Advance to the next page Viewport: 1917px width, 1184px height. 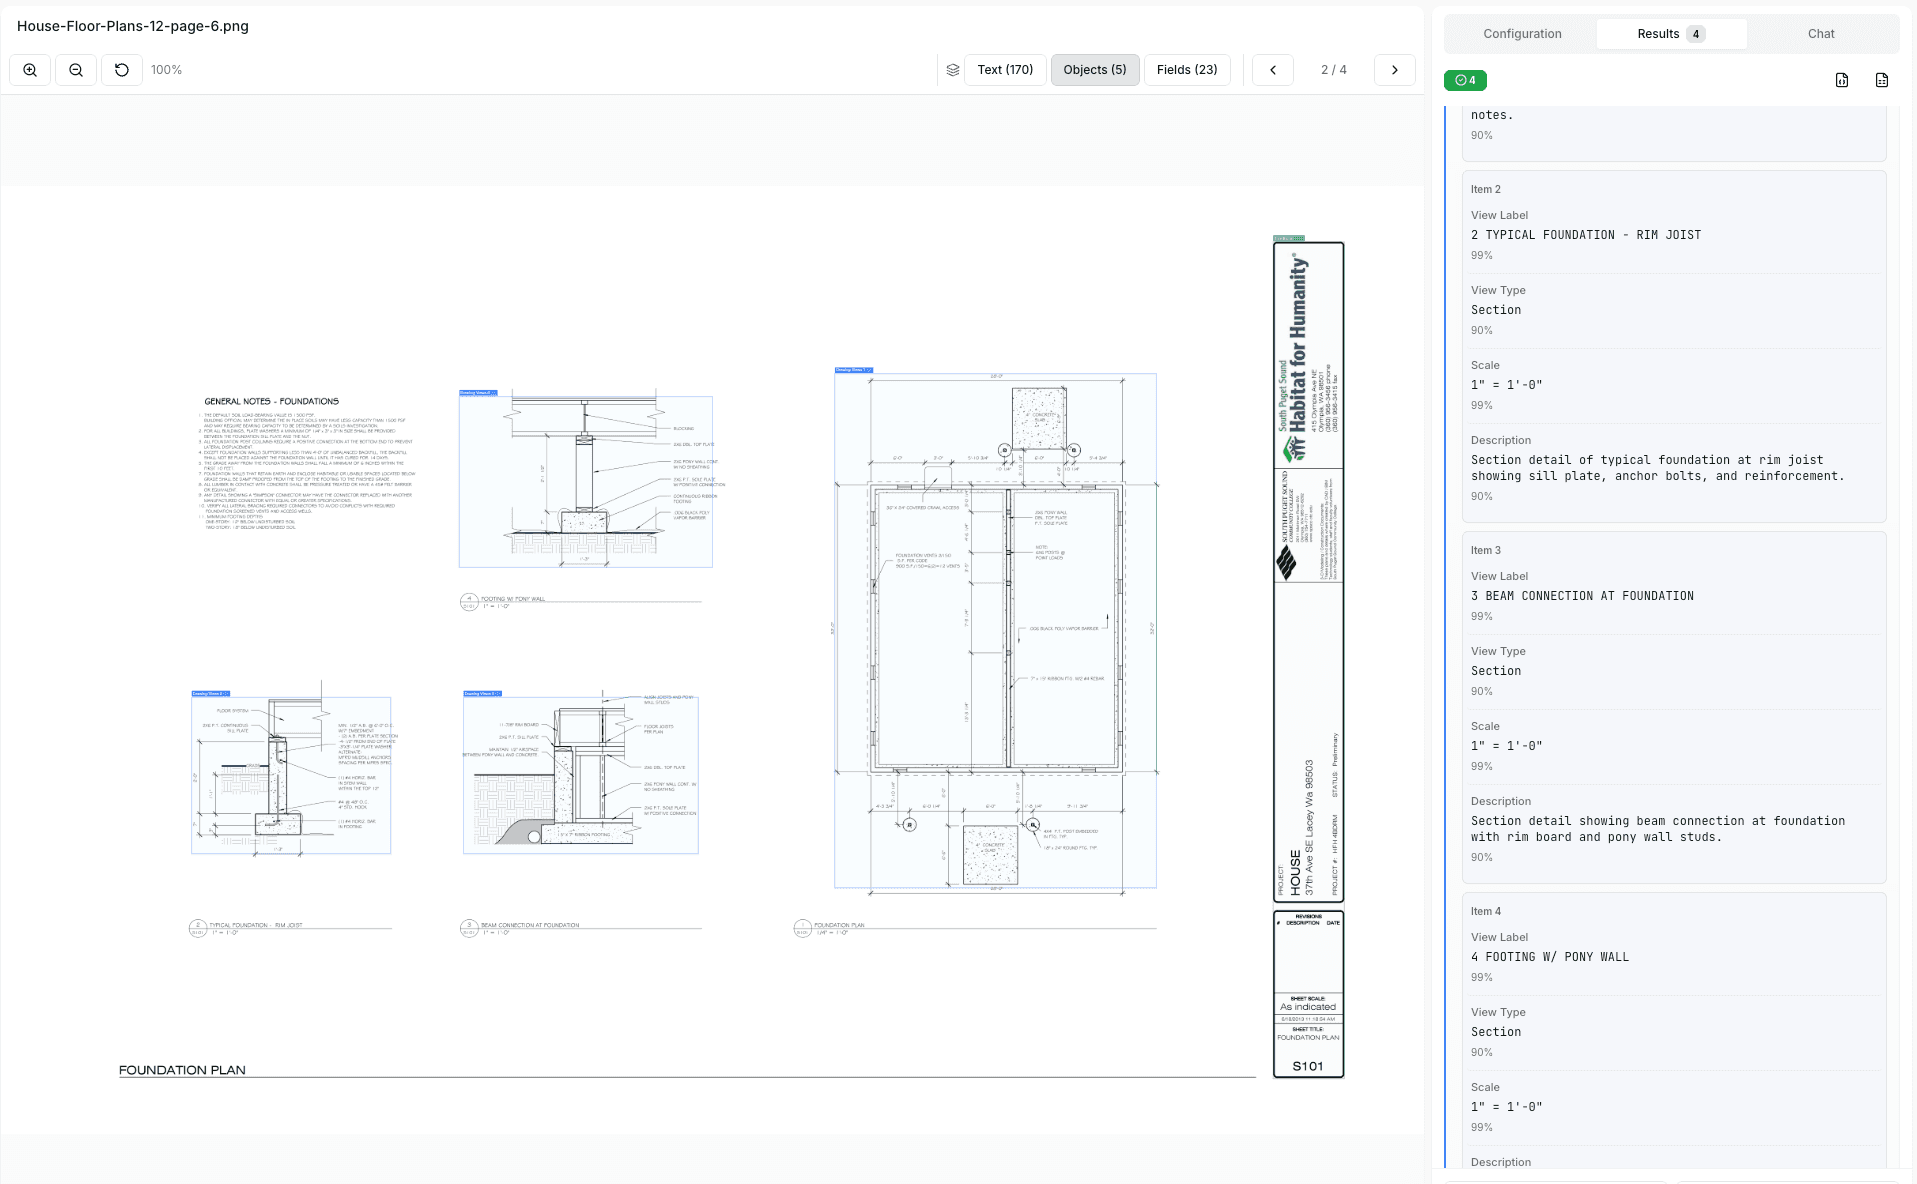(x=1394, y=70)
